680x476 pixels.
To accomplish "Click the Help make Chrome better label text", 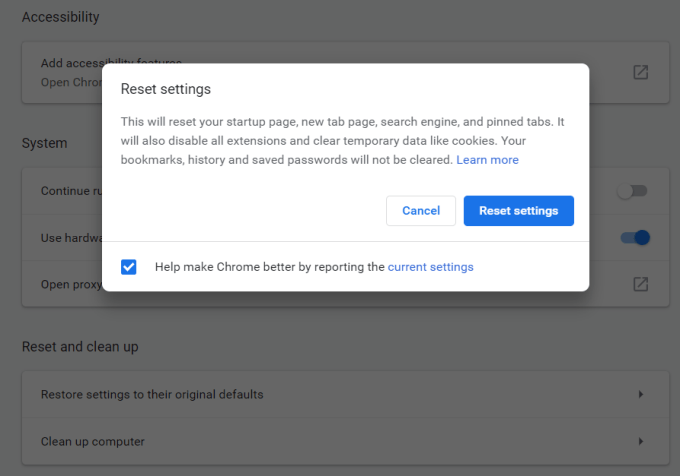I will (x=270, y=267).
